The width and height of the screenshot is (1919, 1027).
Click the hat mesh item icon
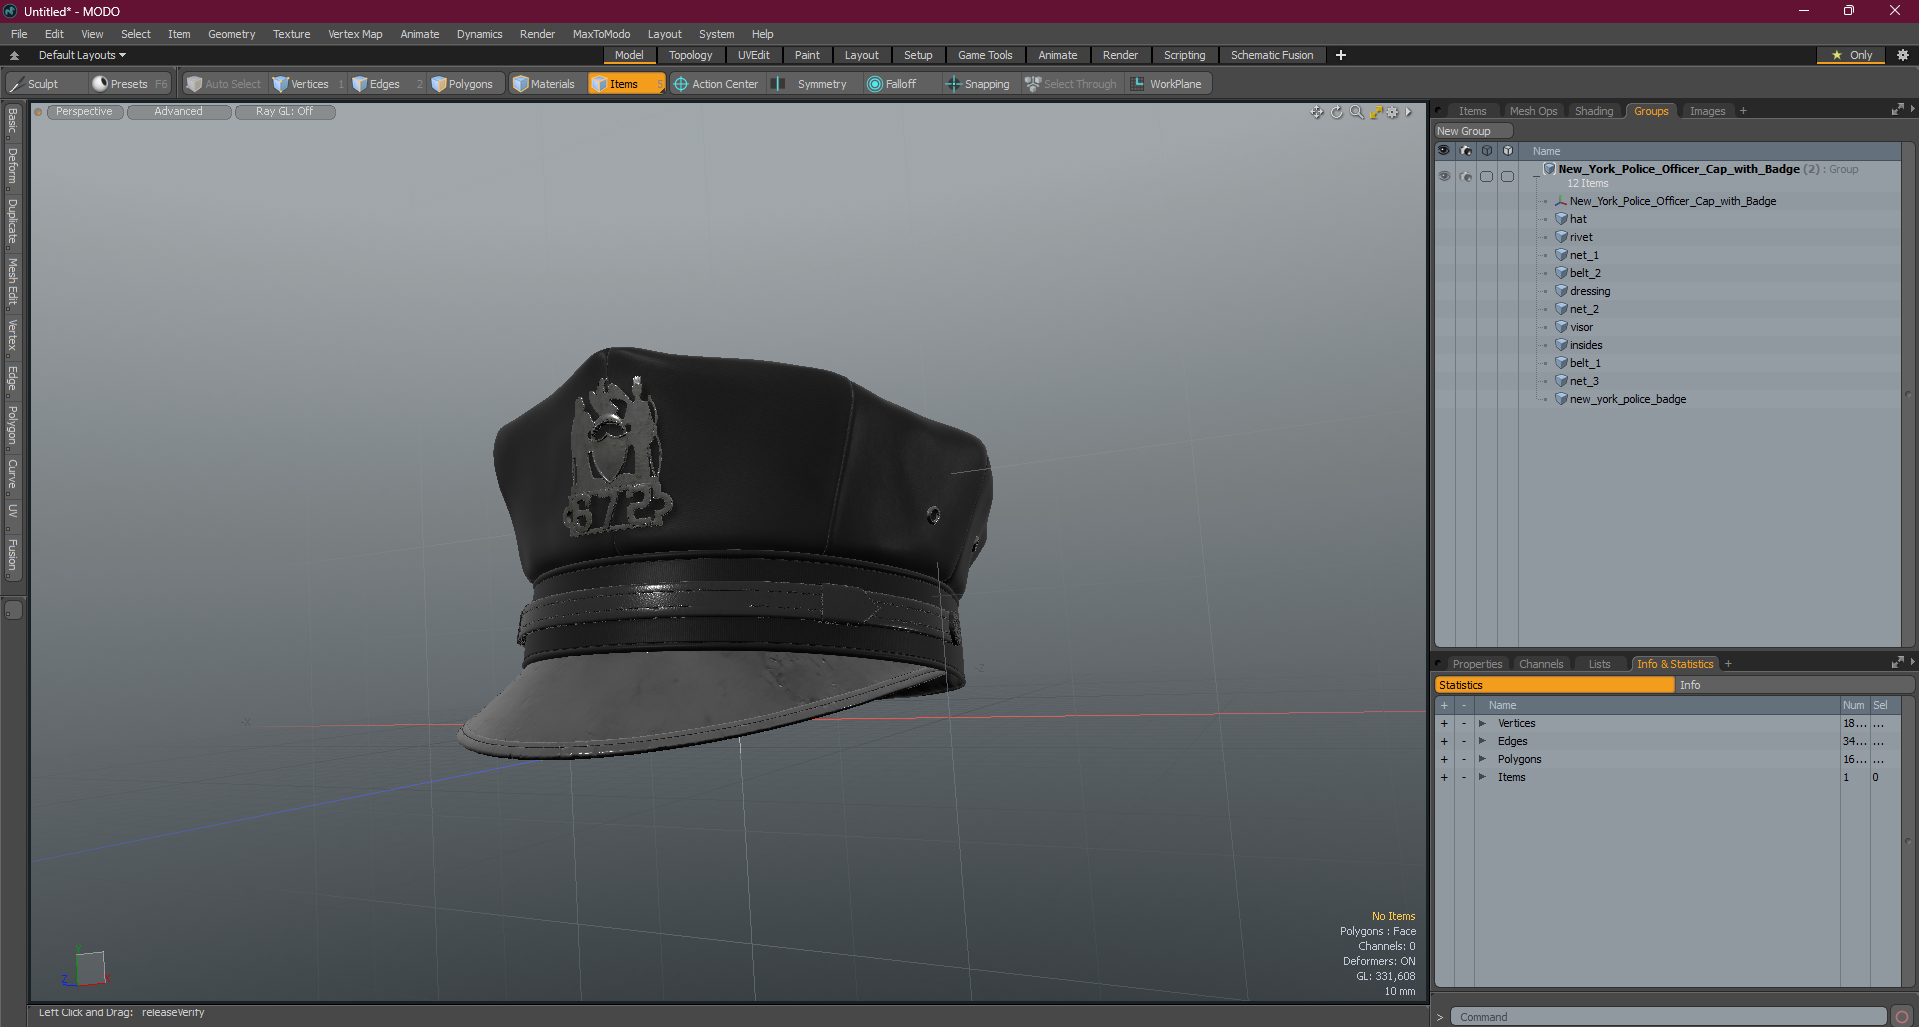coord(1561,219)
